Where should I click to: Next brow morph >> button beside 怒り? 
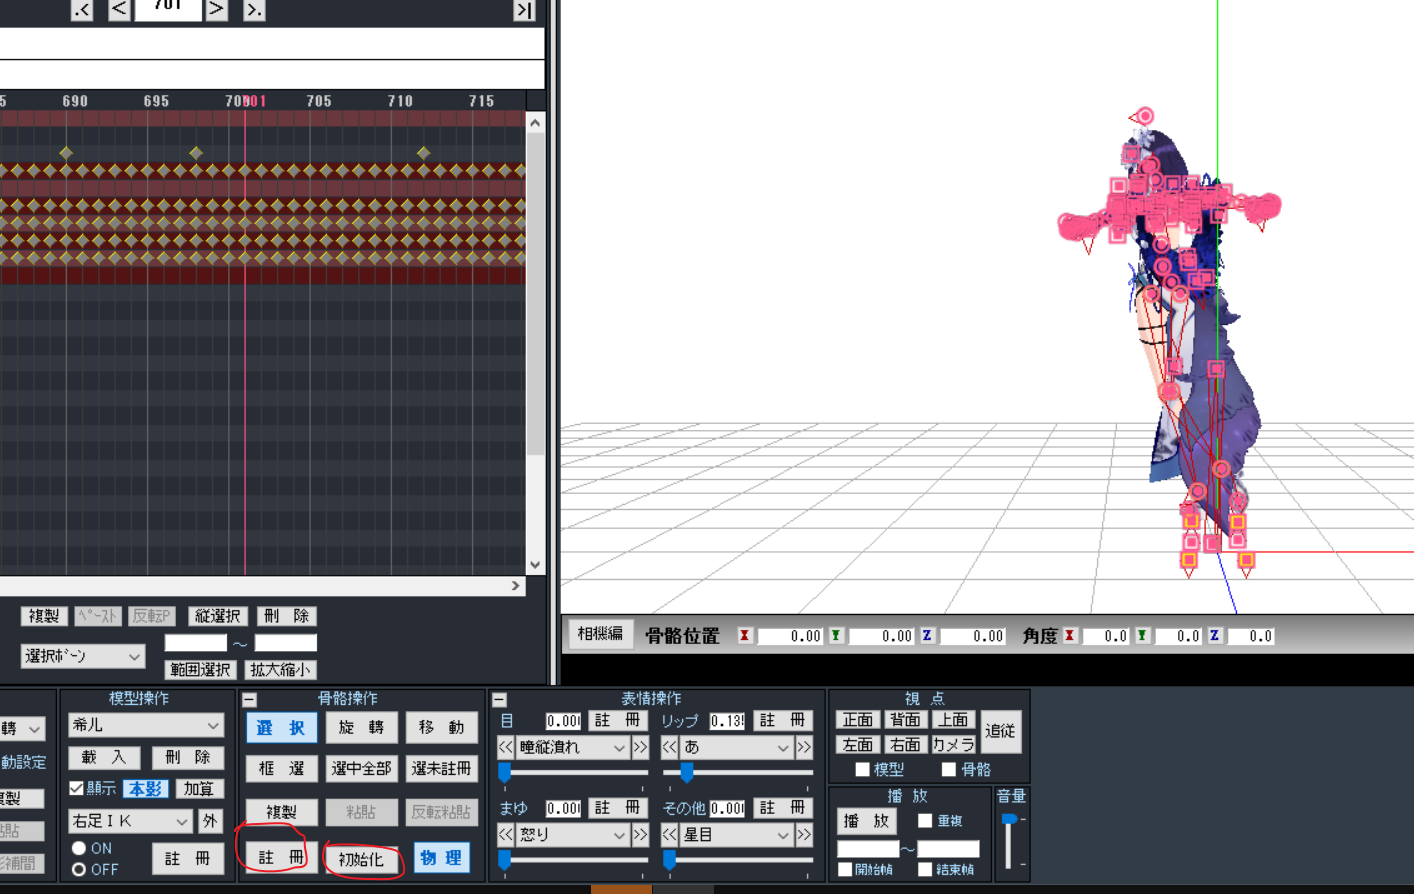pos(640,834)
